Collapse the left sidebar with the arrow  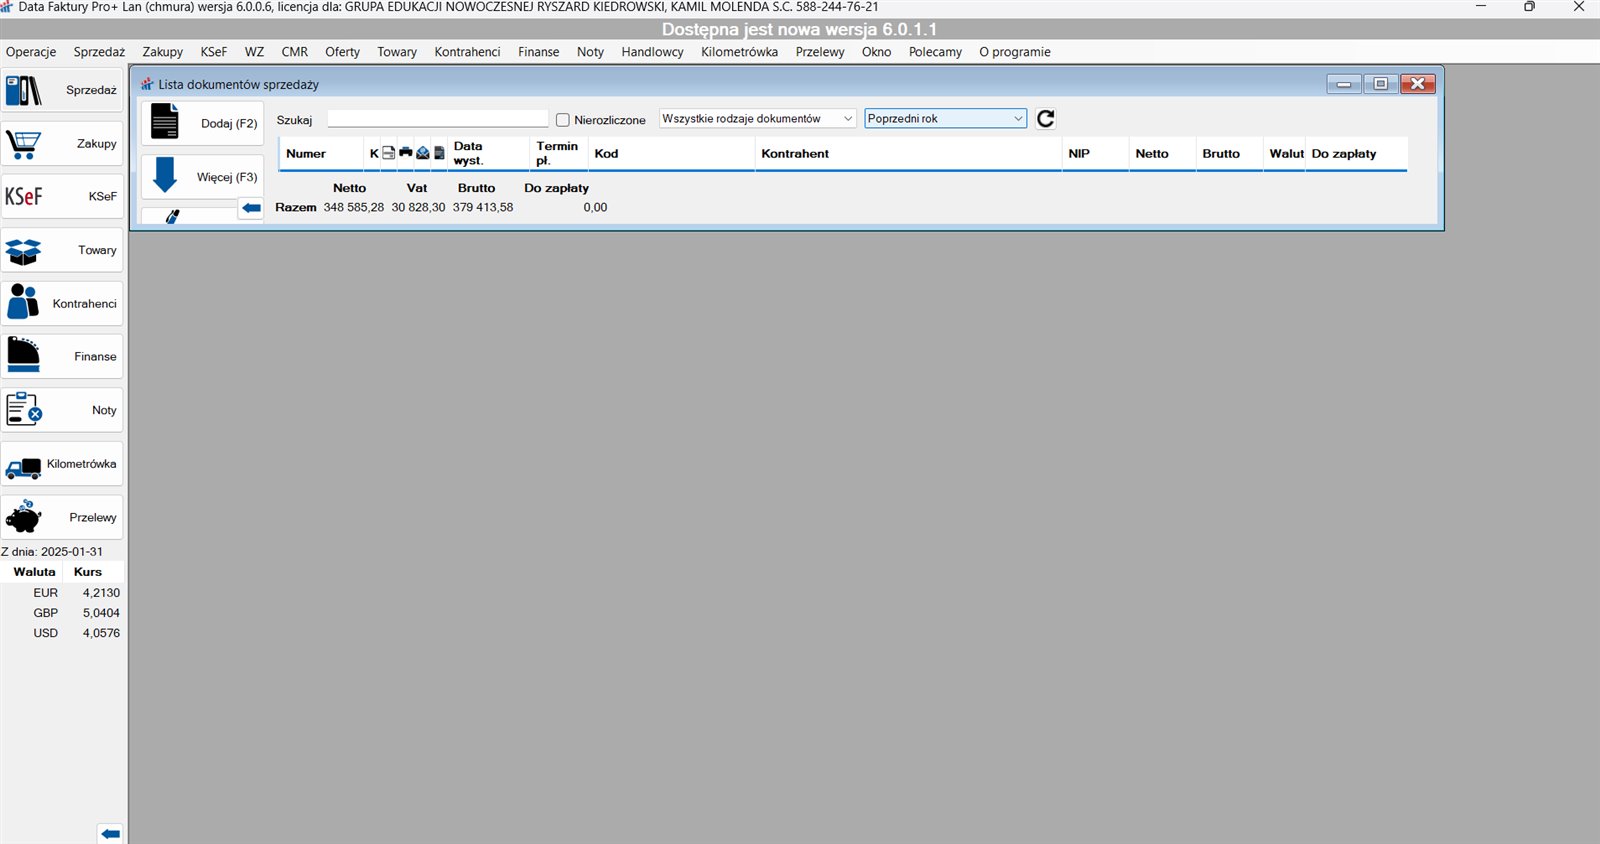click(x=110, y=833)
